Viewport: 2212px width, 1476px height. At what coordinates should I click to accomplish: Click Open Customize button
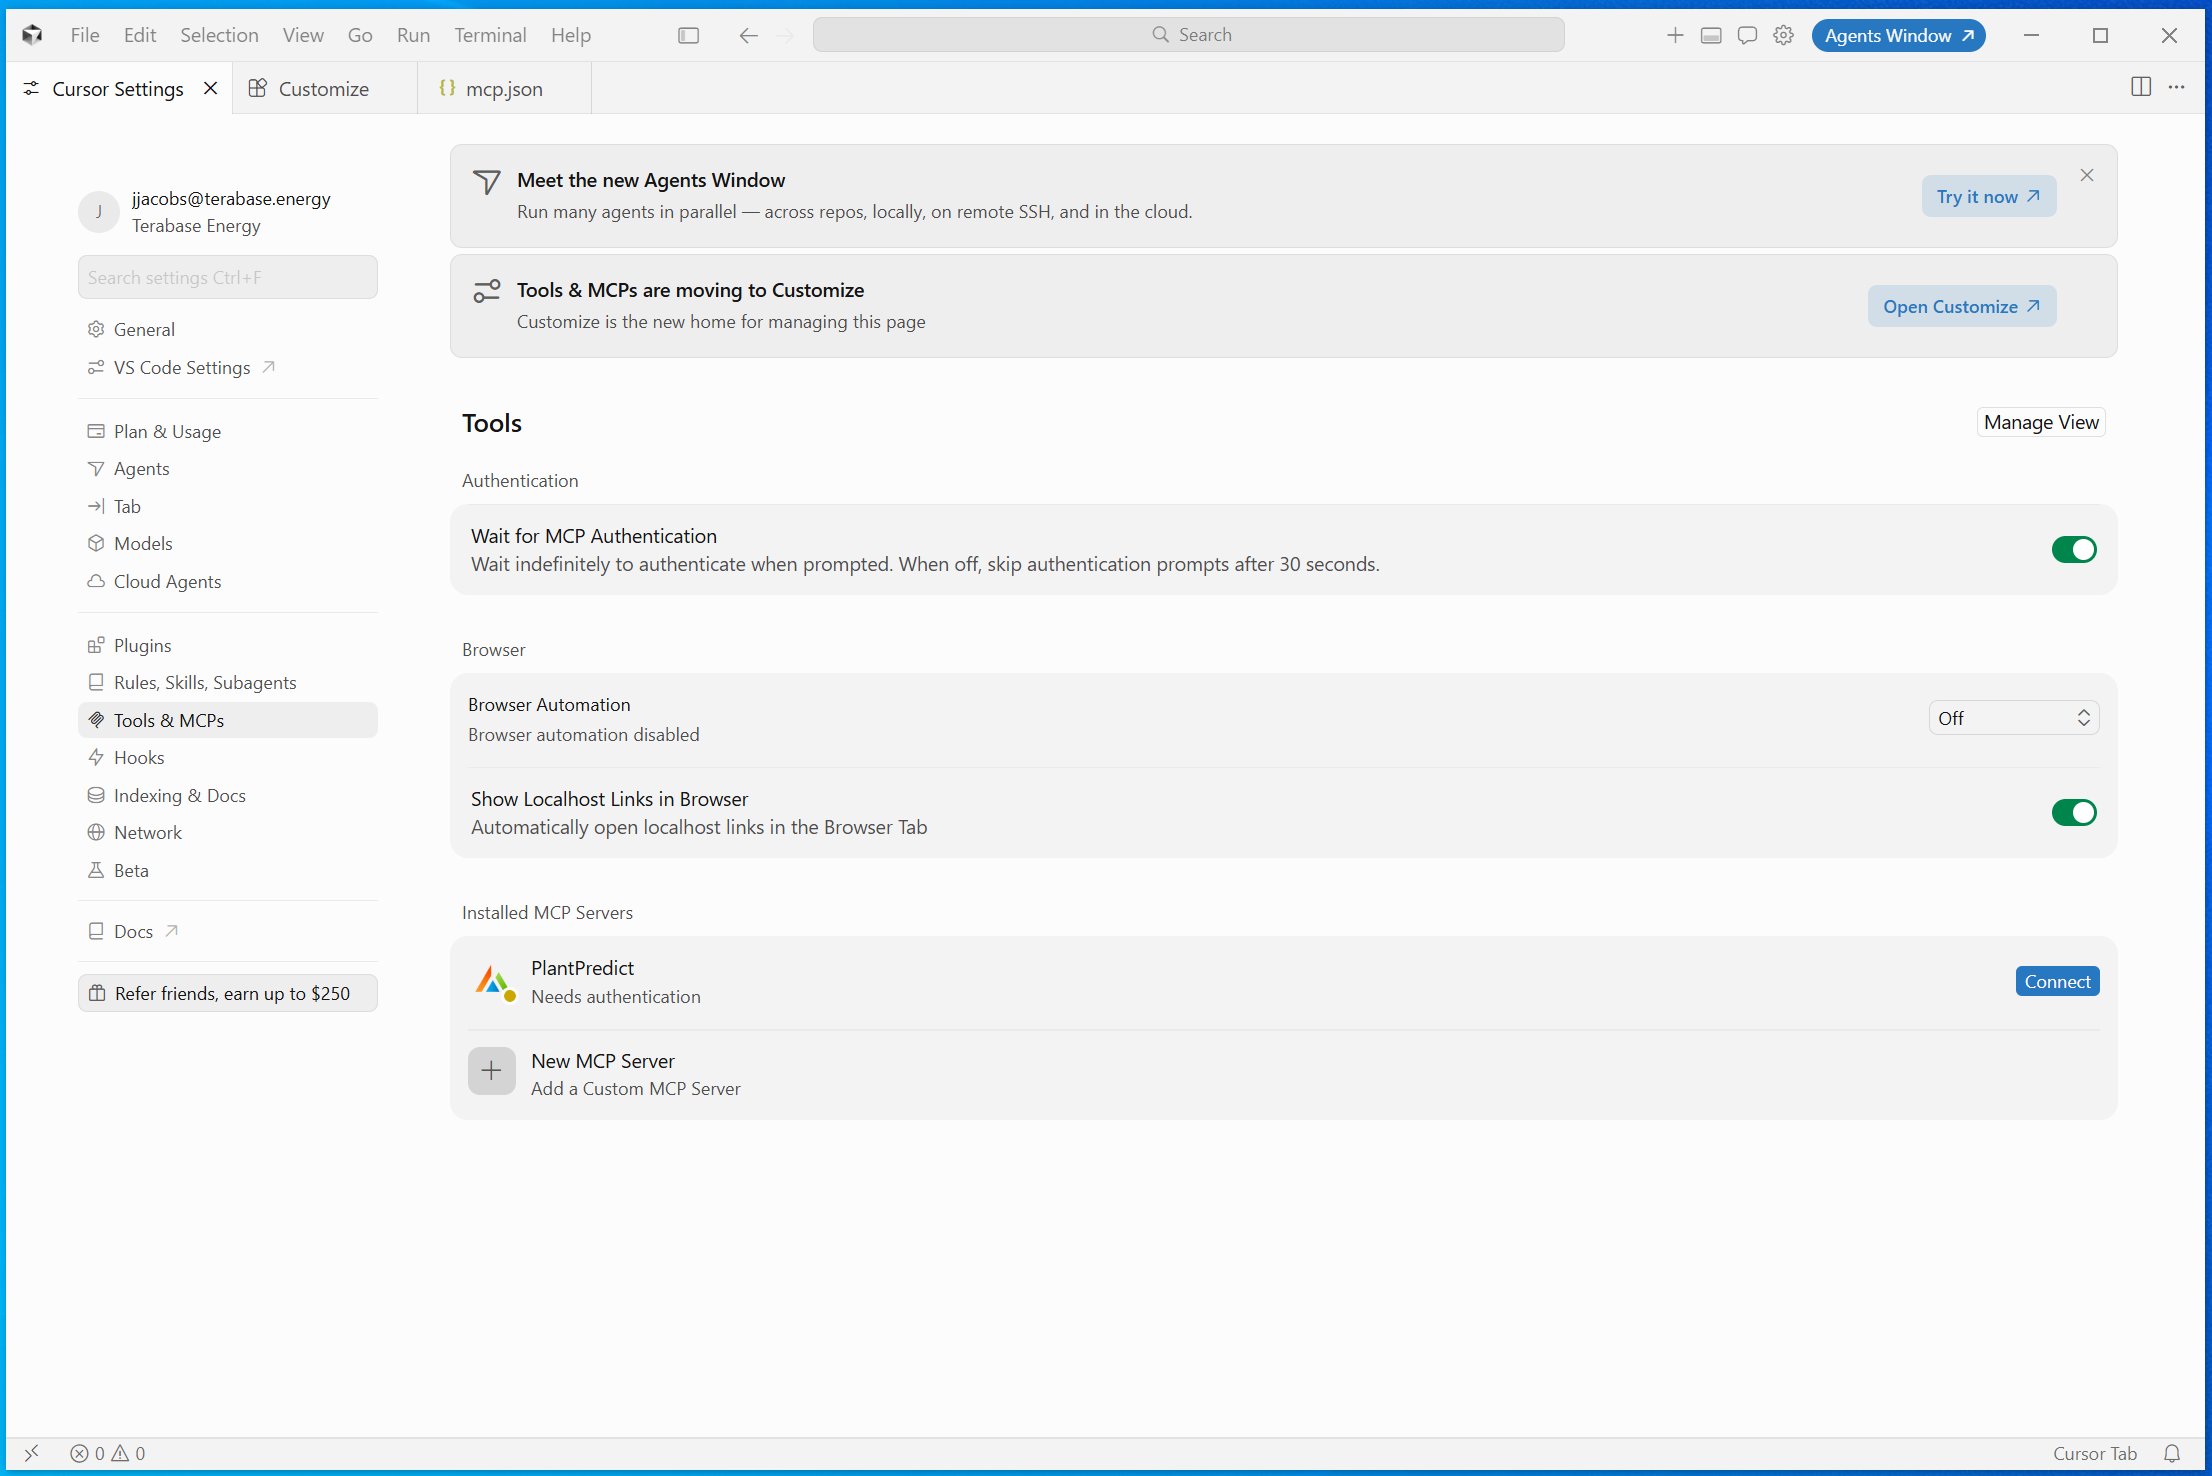click(1961, 306)
